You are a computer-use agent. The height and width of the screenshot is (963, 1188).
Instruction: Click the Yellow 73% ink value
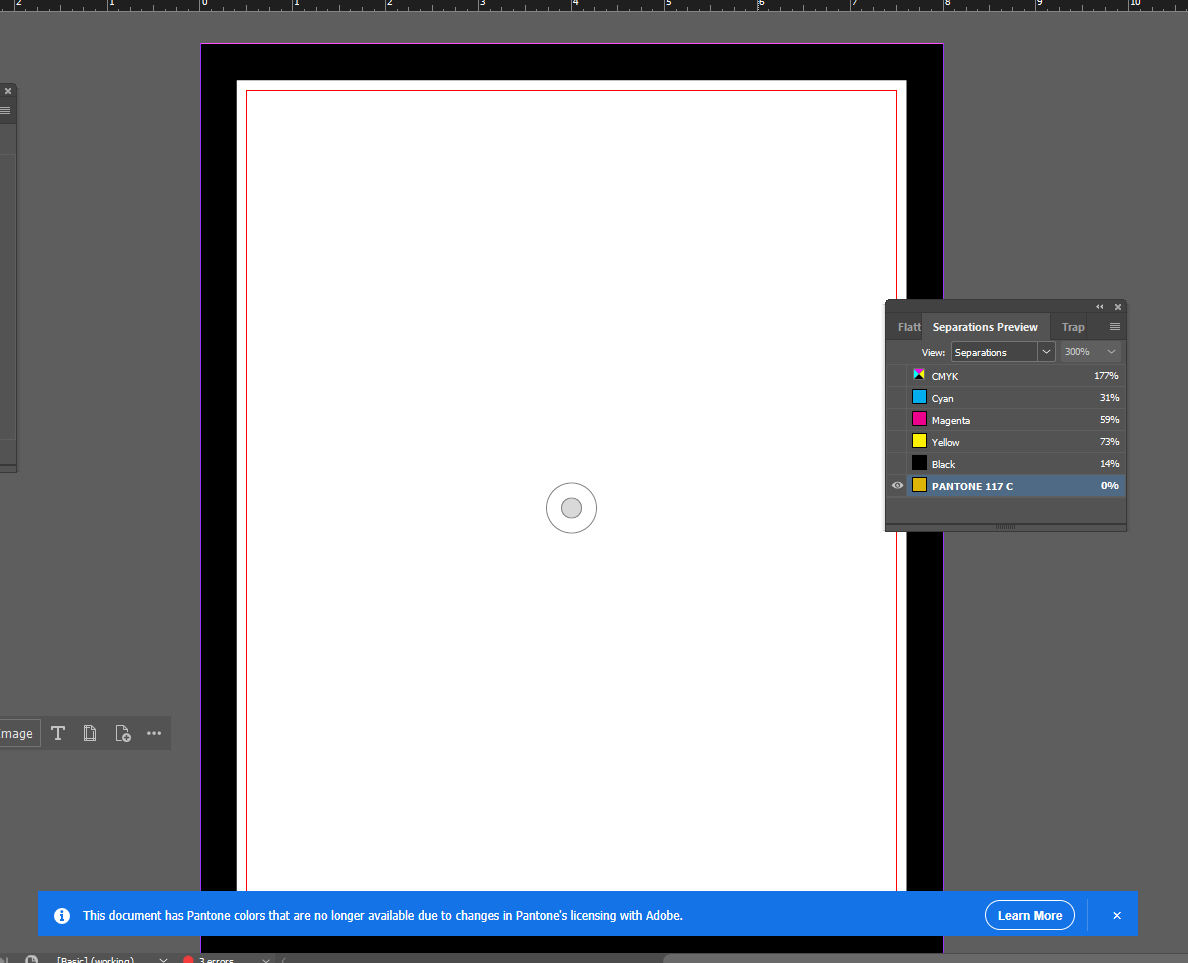pos(1109,442)
